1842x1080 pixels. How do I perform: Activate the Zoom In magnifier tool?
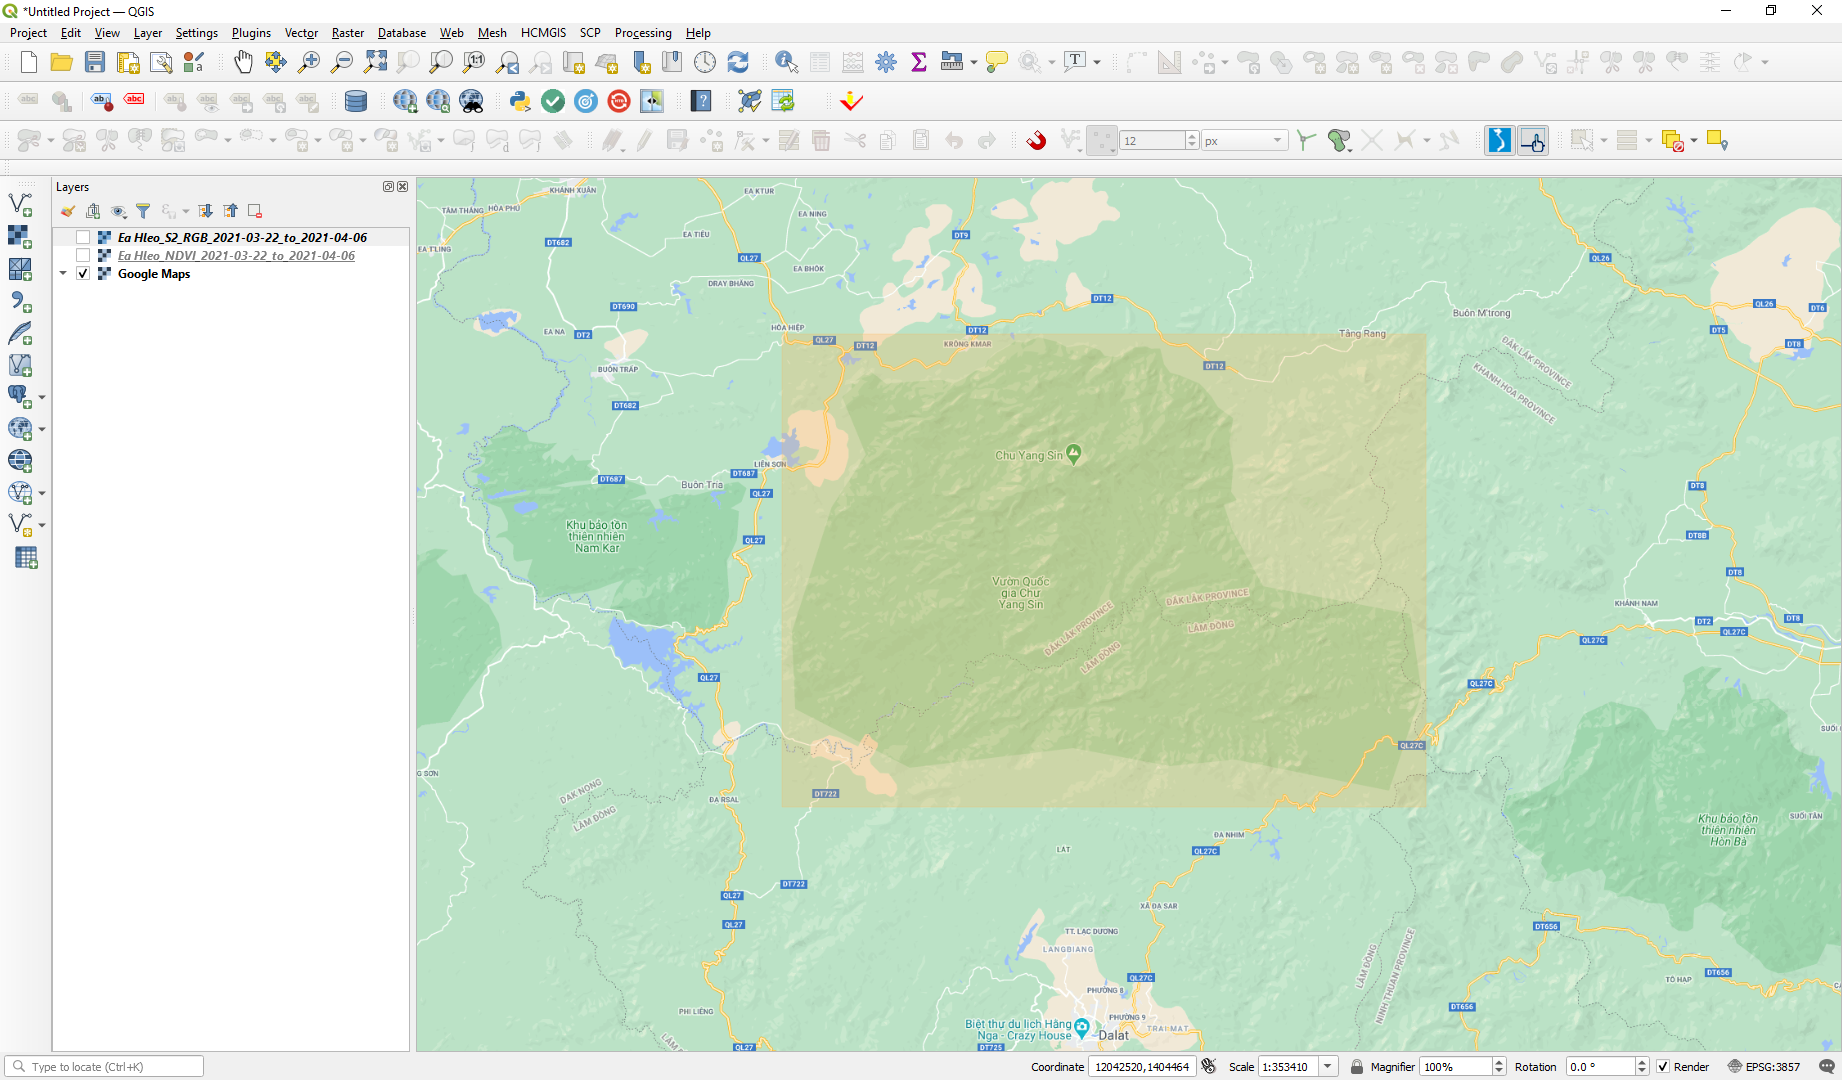(x=309, y=62)
